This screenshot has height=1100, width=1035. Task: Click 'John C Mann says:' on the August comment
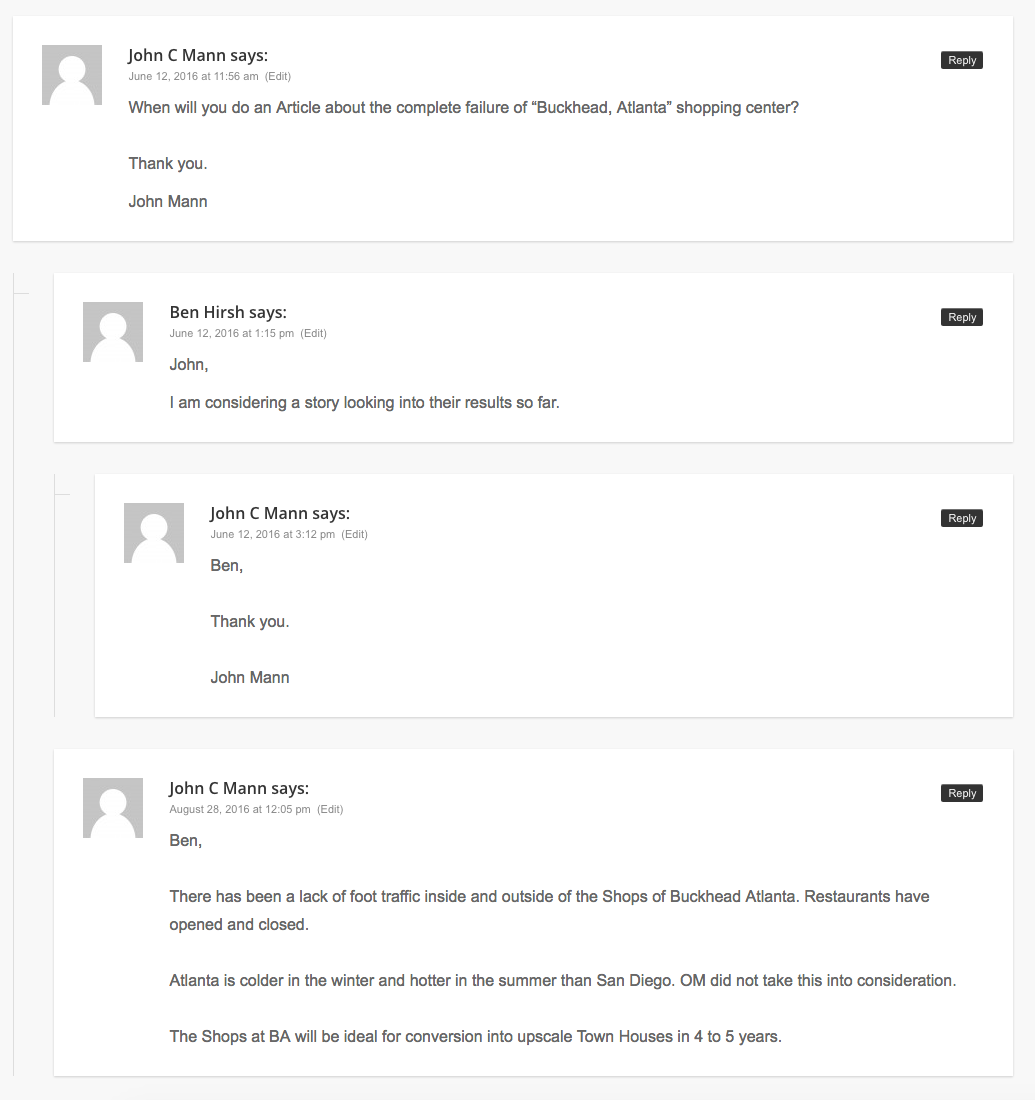(239, 789)
